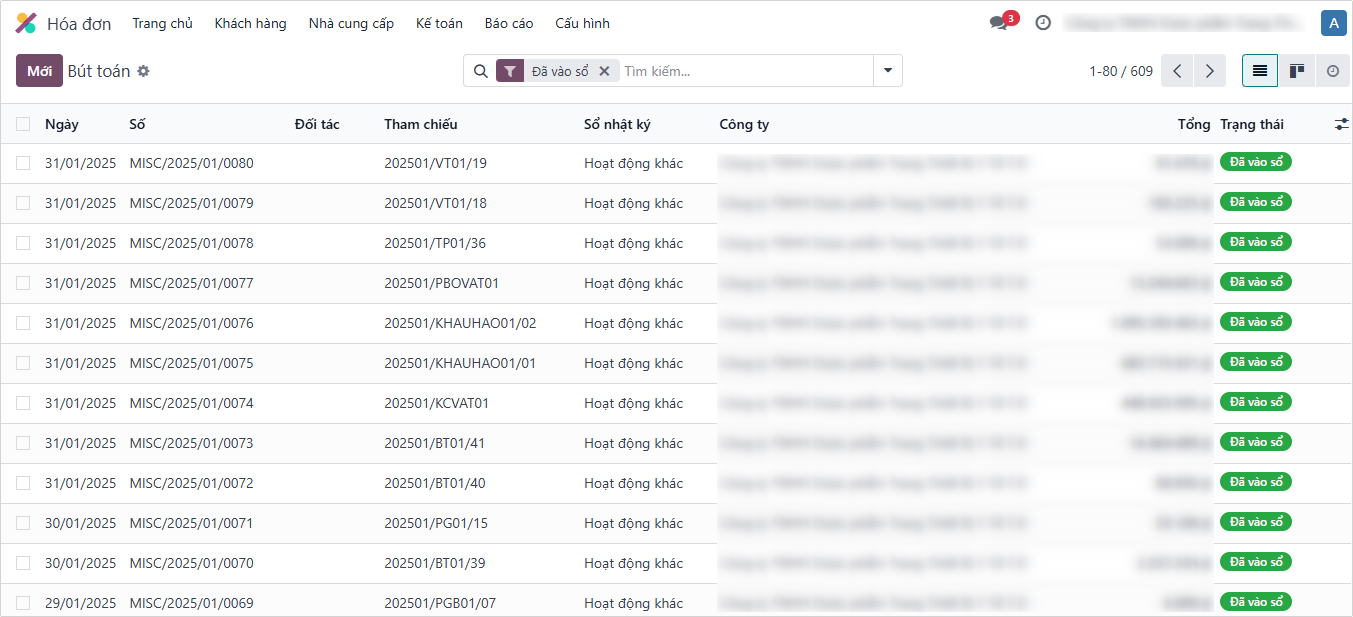The height and width of the screenshot is (617, 1353).
Task: Open the activities clock icon in top bar
Action: [1043, 23]
